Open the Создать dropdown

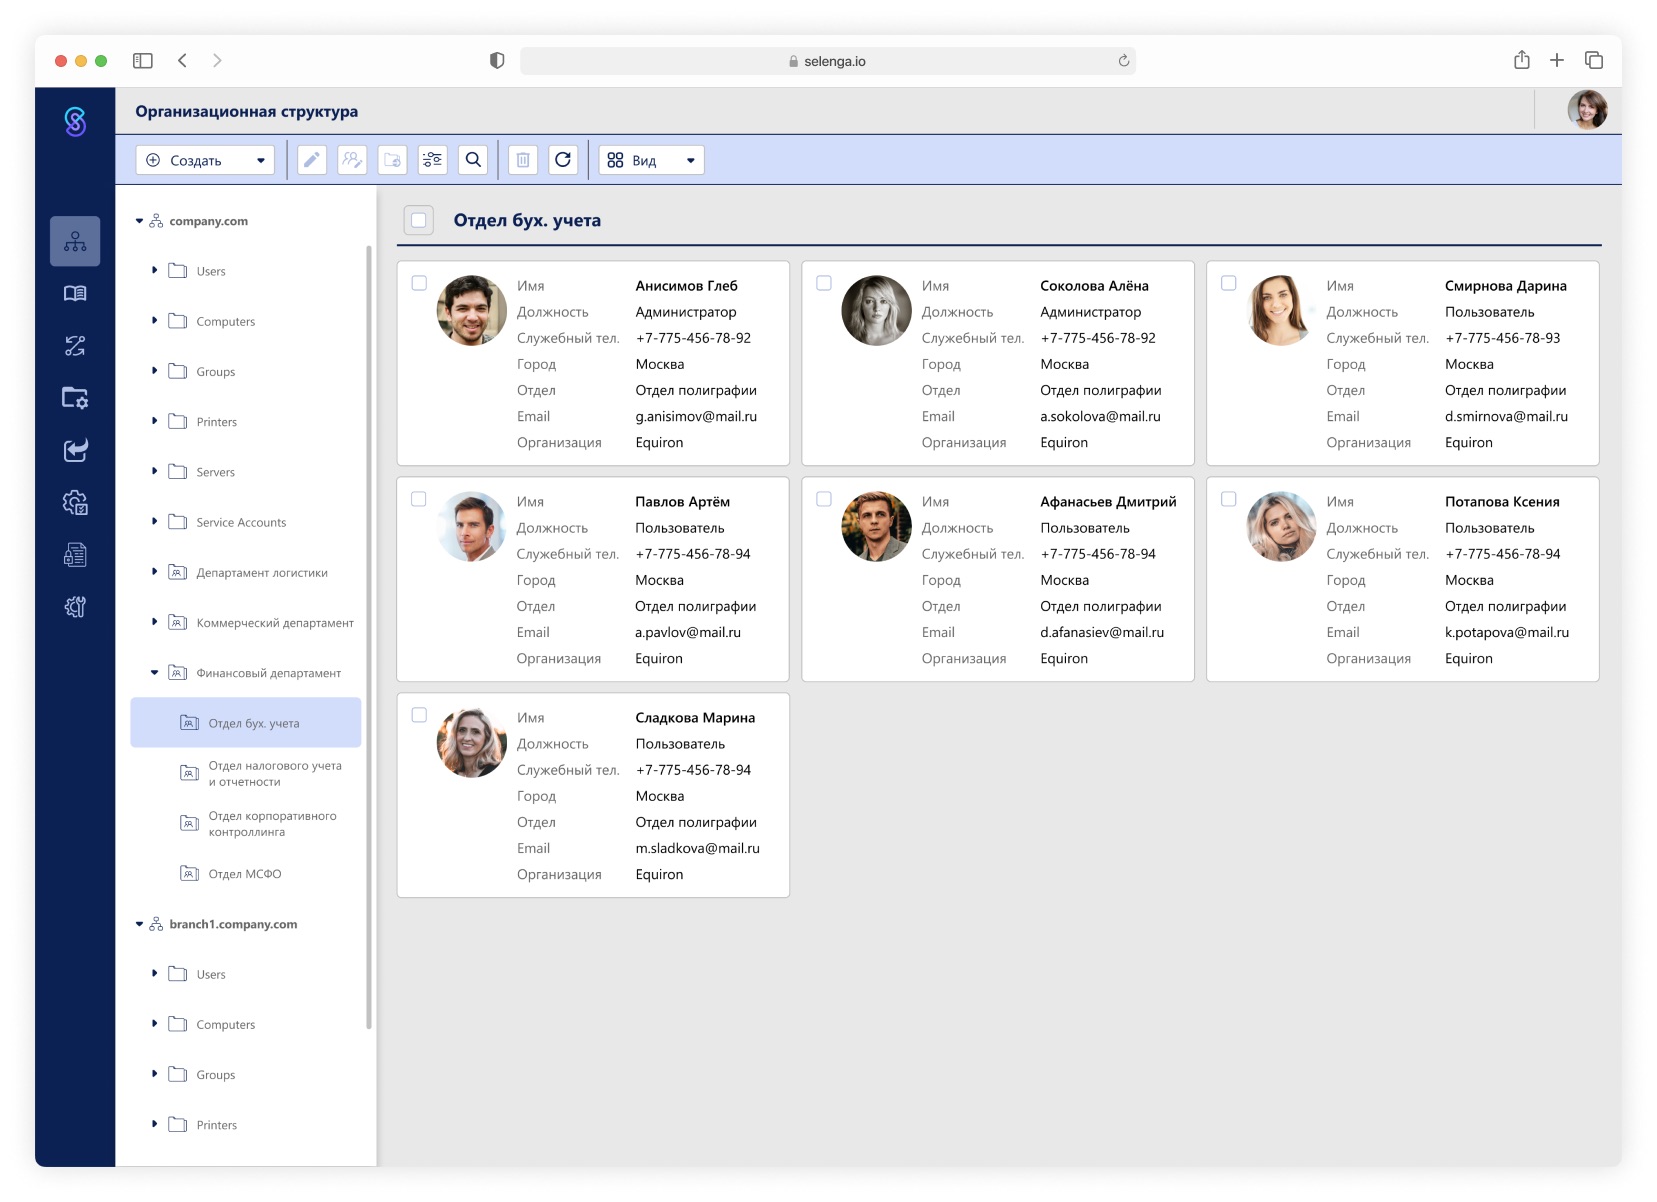(x=205, y=160)
